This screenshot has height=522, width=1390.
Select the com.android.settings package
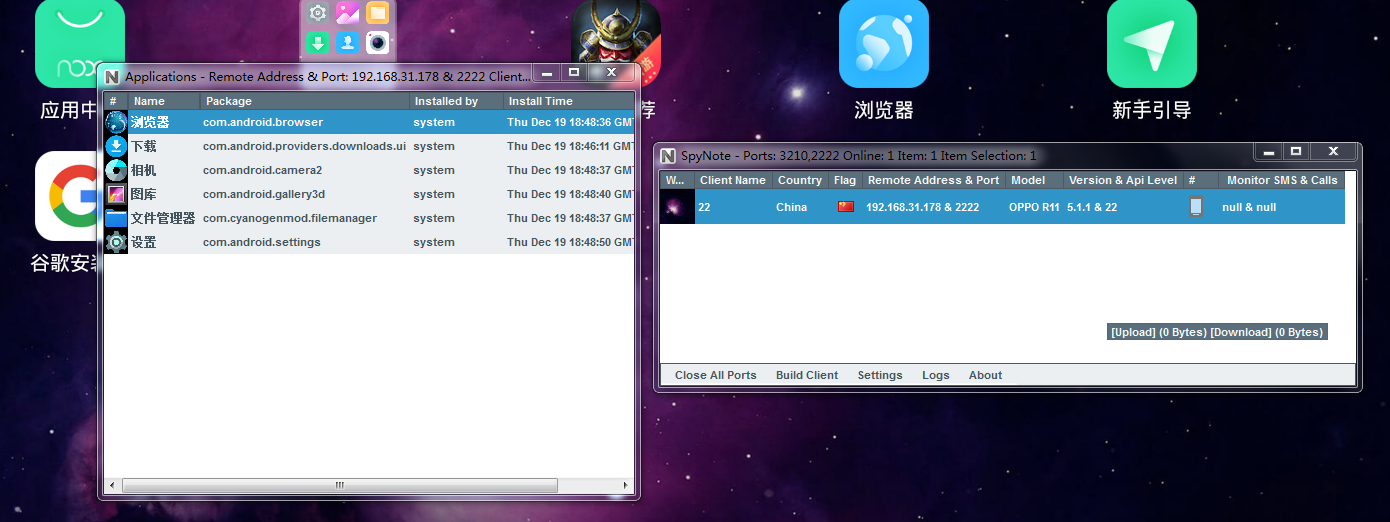point(262,242)
